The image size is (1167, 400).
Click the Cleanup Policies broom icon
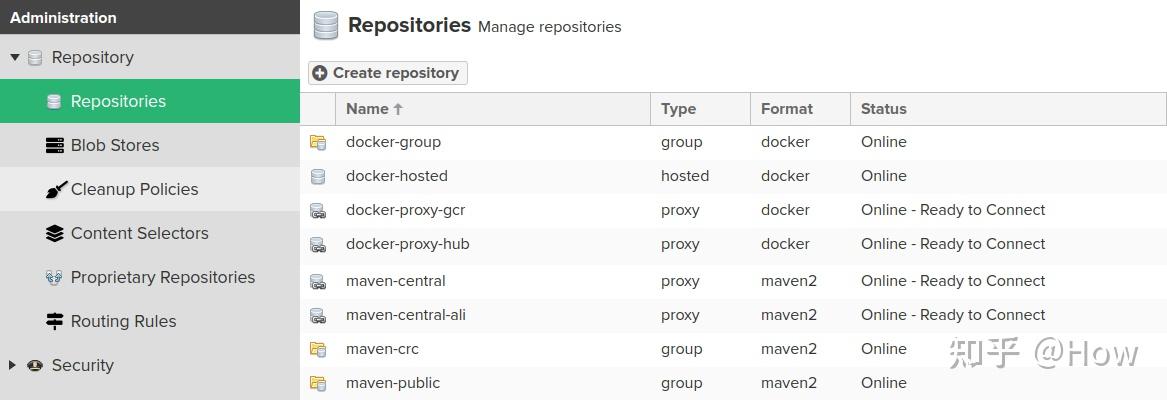tap(55, 189)
